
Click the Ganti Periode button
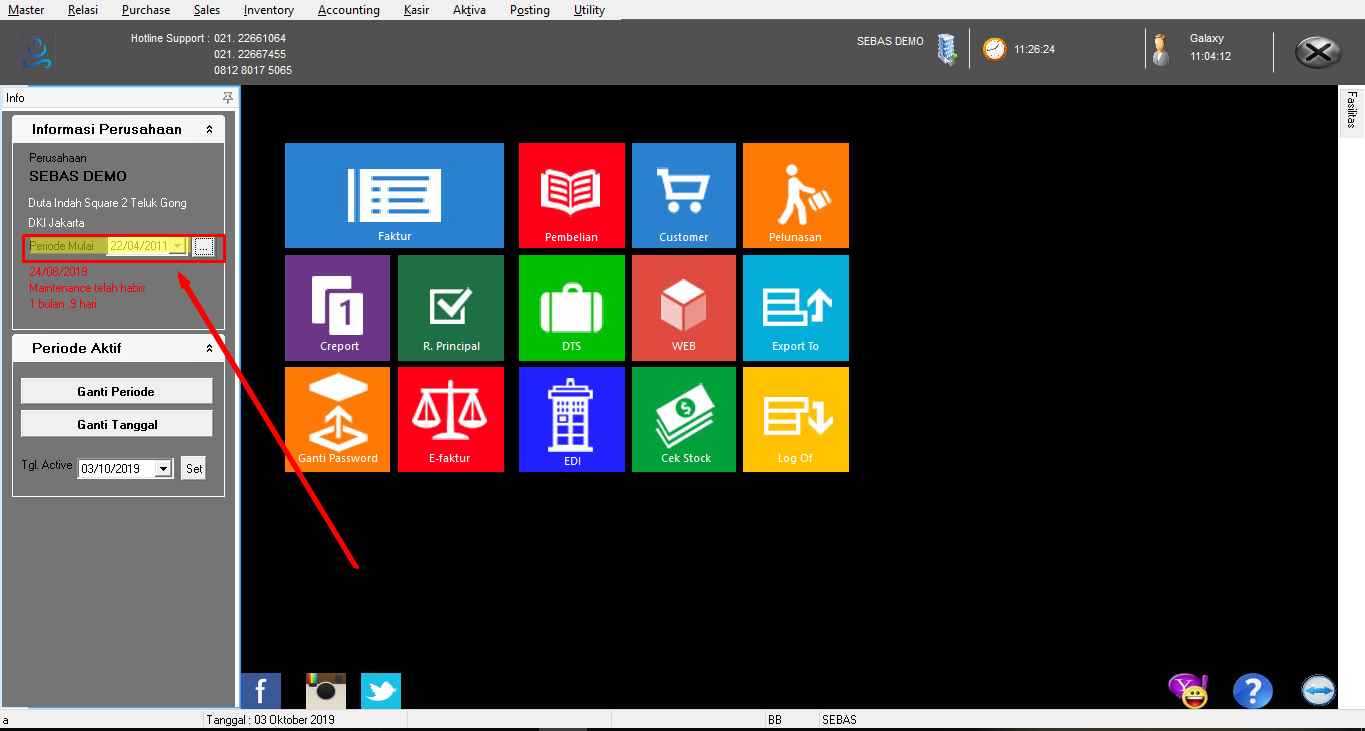click(x=116, y=391)
